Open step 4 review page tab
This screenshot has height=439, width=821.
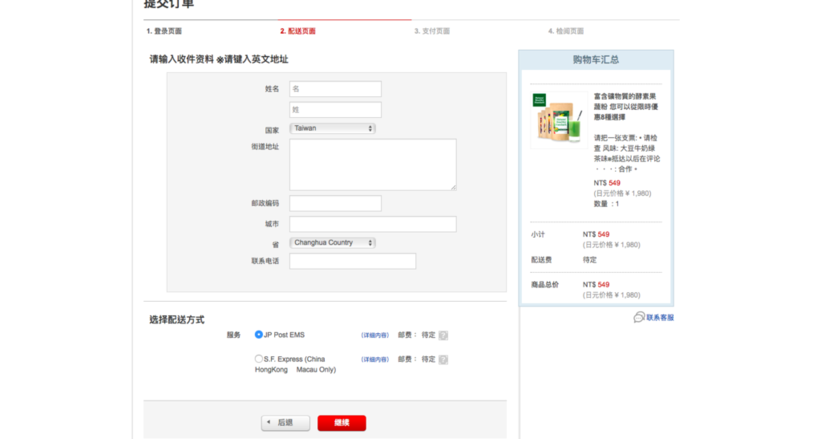tap(566, 31)
